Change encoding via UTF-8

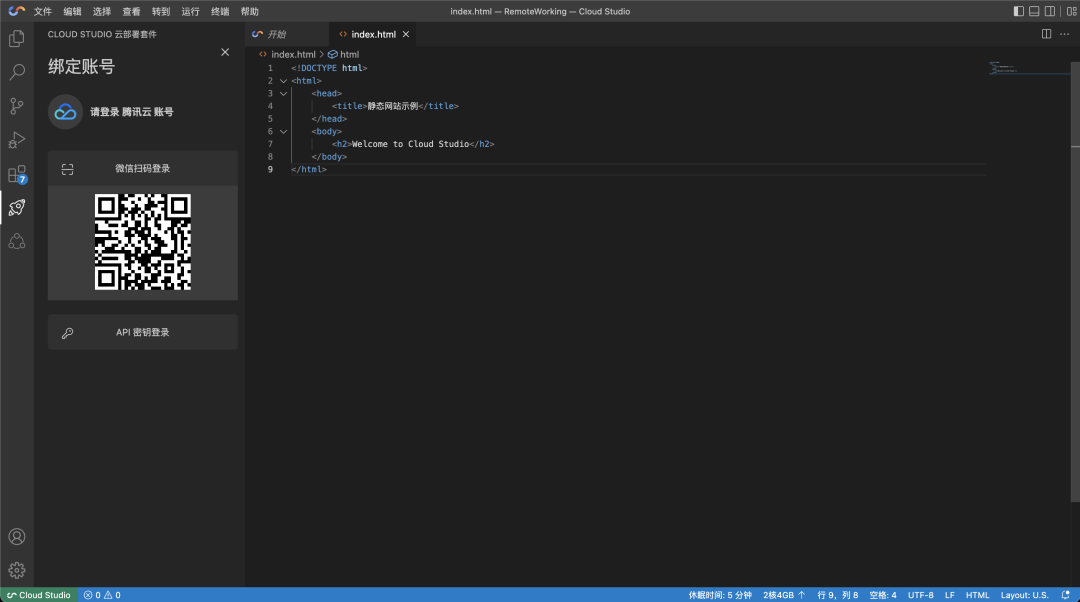click(921, 595)
